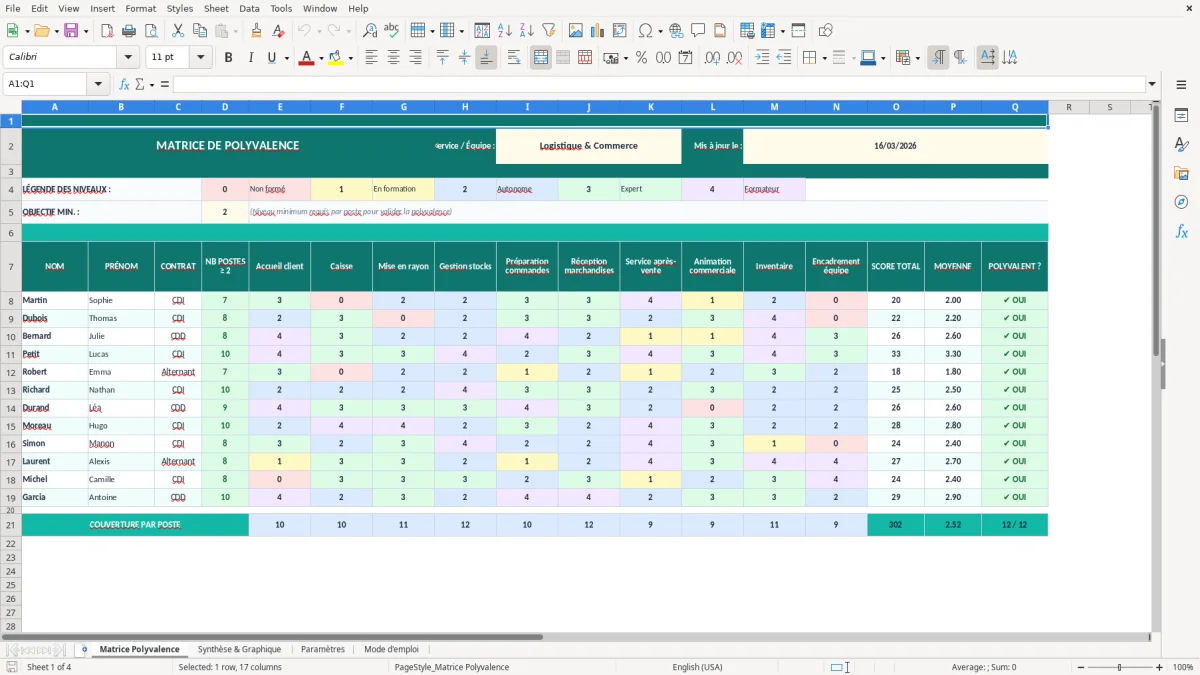Enable center horizontal alignment
Image resolution: width=1200 pixels, height=675 pixels.
[x=394, y=58]
